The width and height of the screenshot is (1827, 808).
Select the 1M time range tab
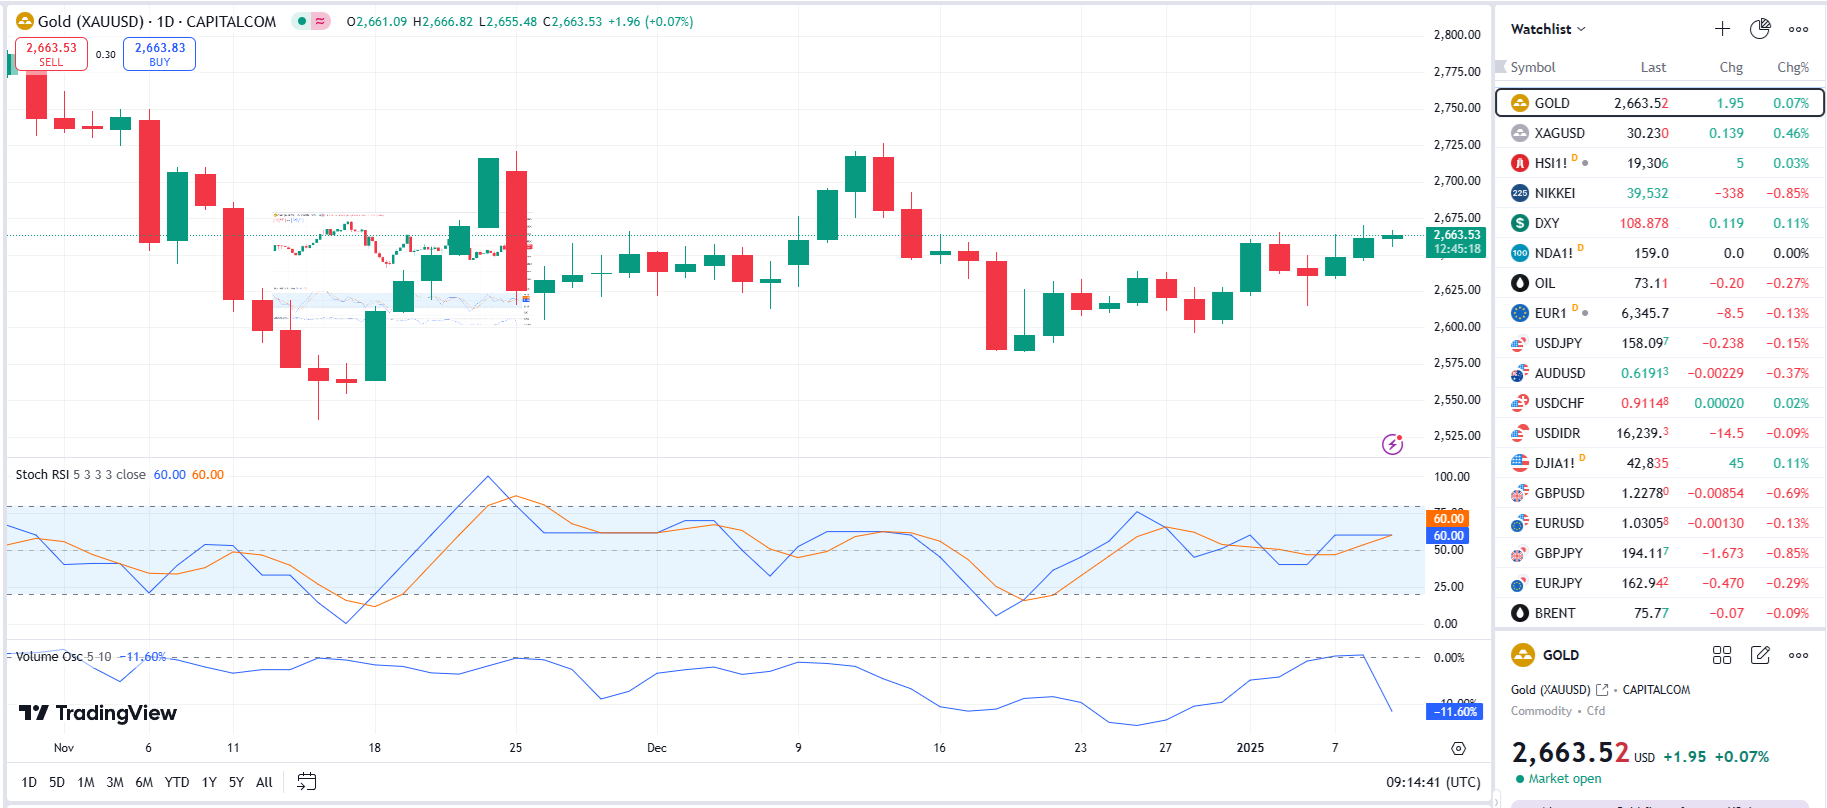click(86, 782)
